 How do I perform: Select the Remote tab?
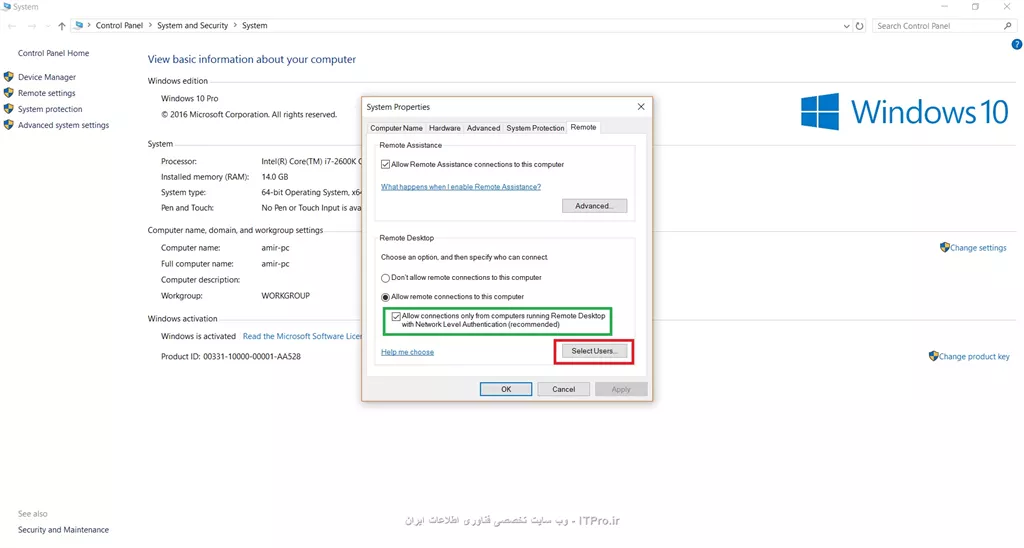(583, 127)
